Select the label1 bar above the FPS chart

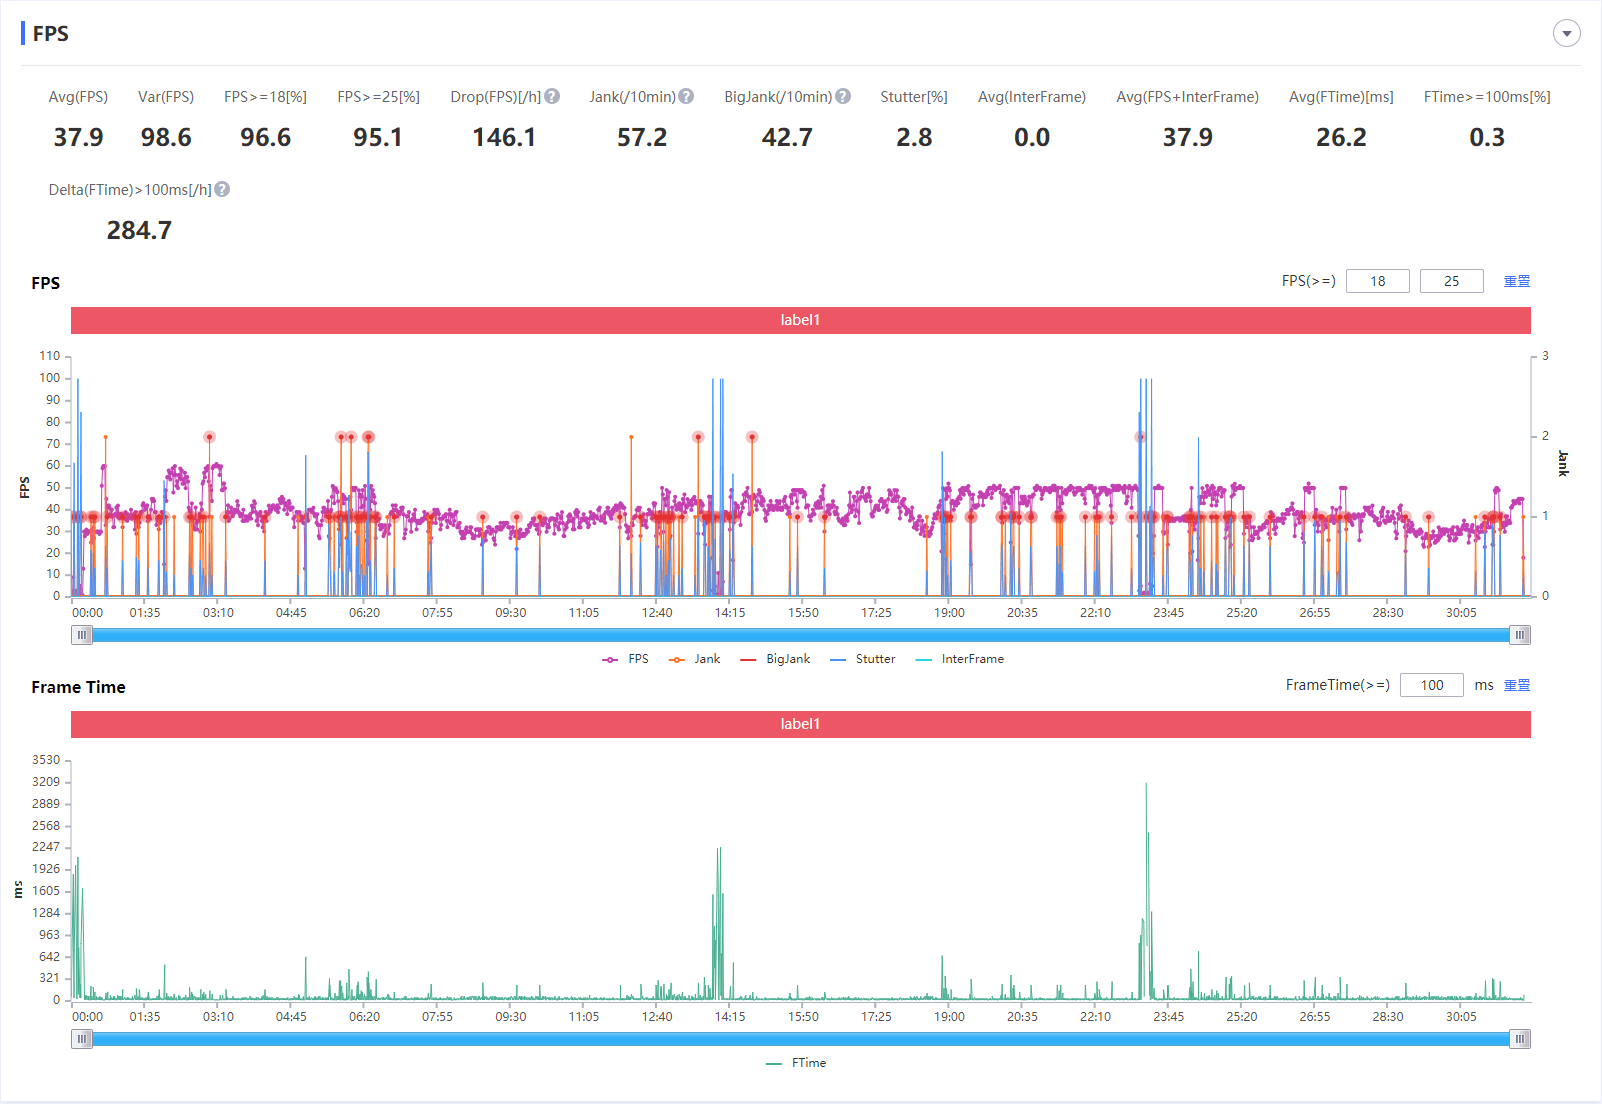click(x=801, y=320)
